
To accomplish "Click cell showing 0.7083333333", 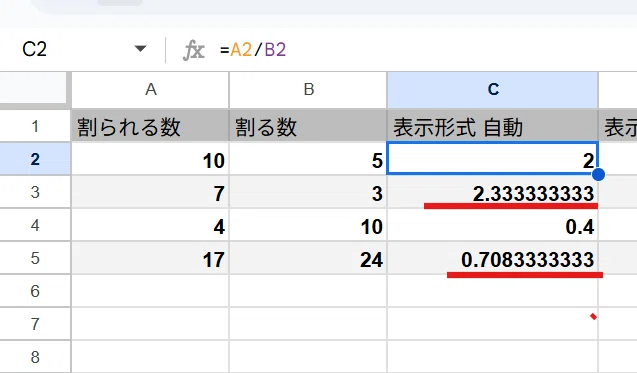I will 493,258.
